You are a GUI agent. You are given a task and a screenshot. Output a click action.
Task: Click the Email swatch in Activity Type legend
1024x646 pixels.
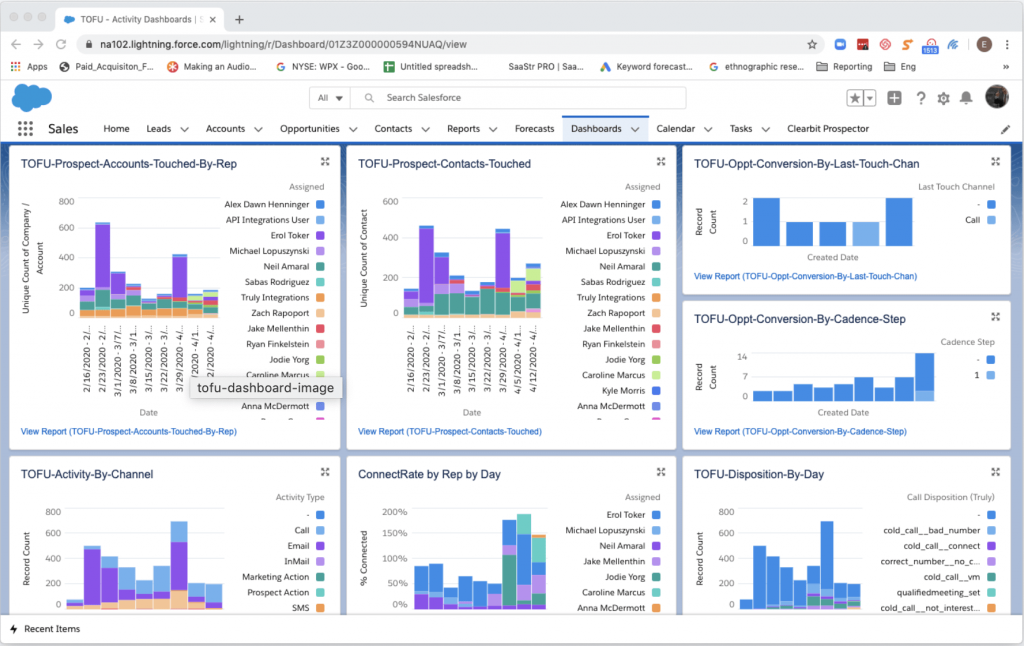tap(321, 545)
